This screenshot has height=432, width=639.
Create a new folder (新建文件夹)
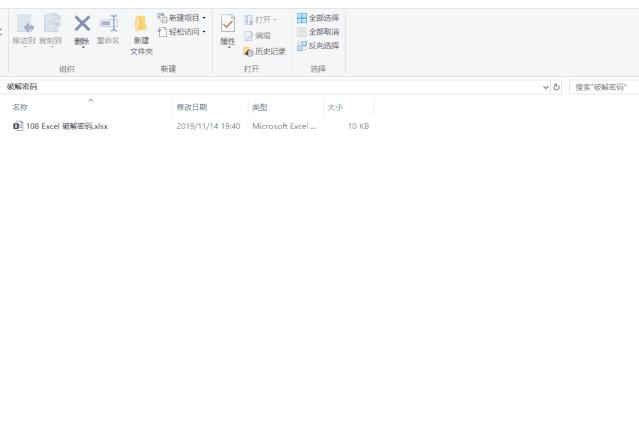coord(141,35)
